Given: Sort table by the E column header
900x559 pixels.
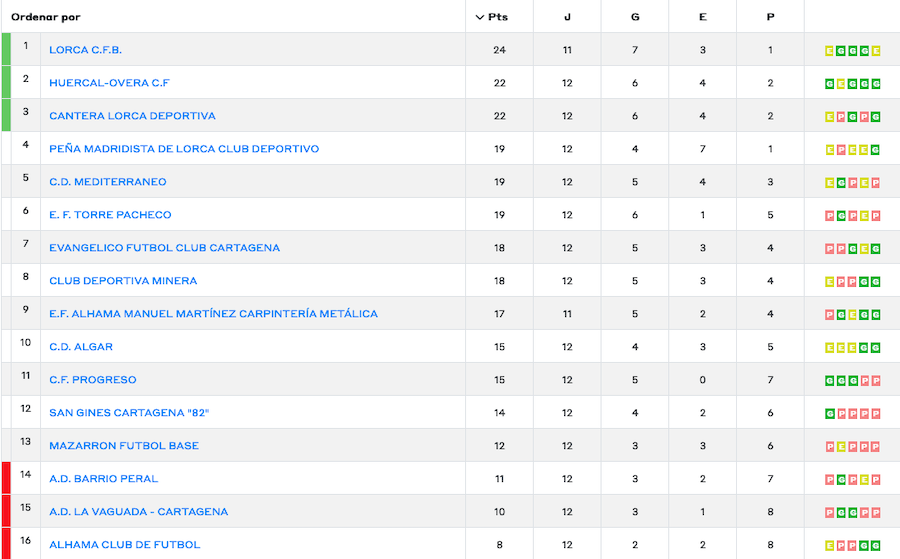Looking at the screenshot, I should point(702,17).
